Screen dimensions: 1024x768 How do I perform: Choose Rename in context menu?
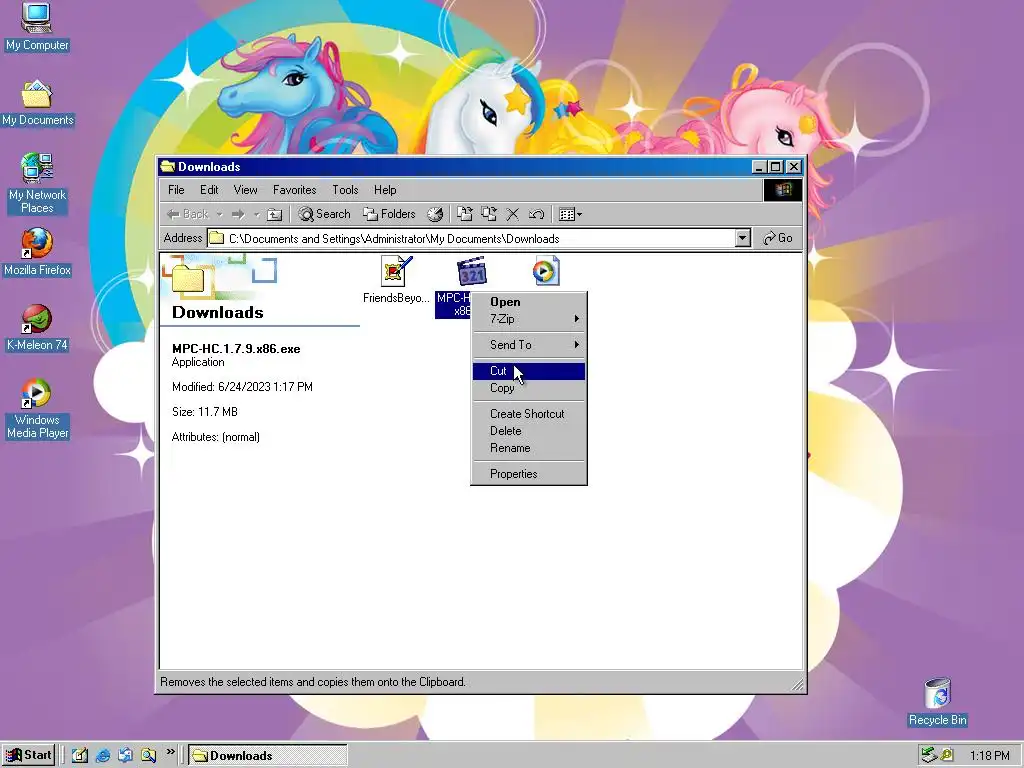pyautogui.click(x=528, y=448)
